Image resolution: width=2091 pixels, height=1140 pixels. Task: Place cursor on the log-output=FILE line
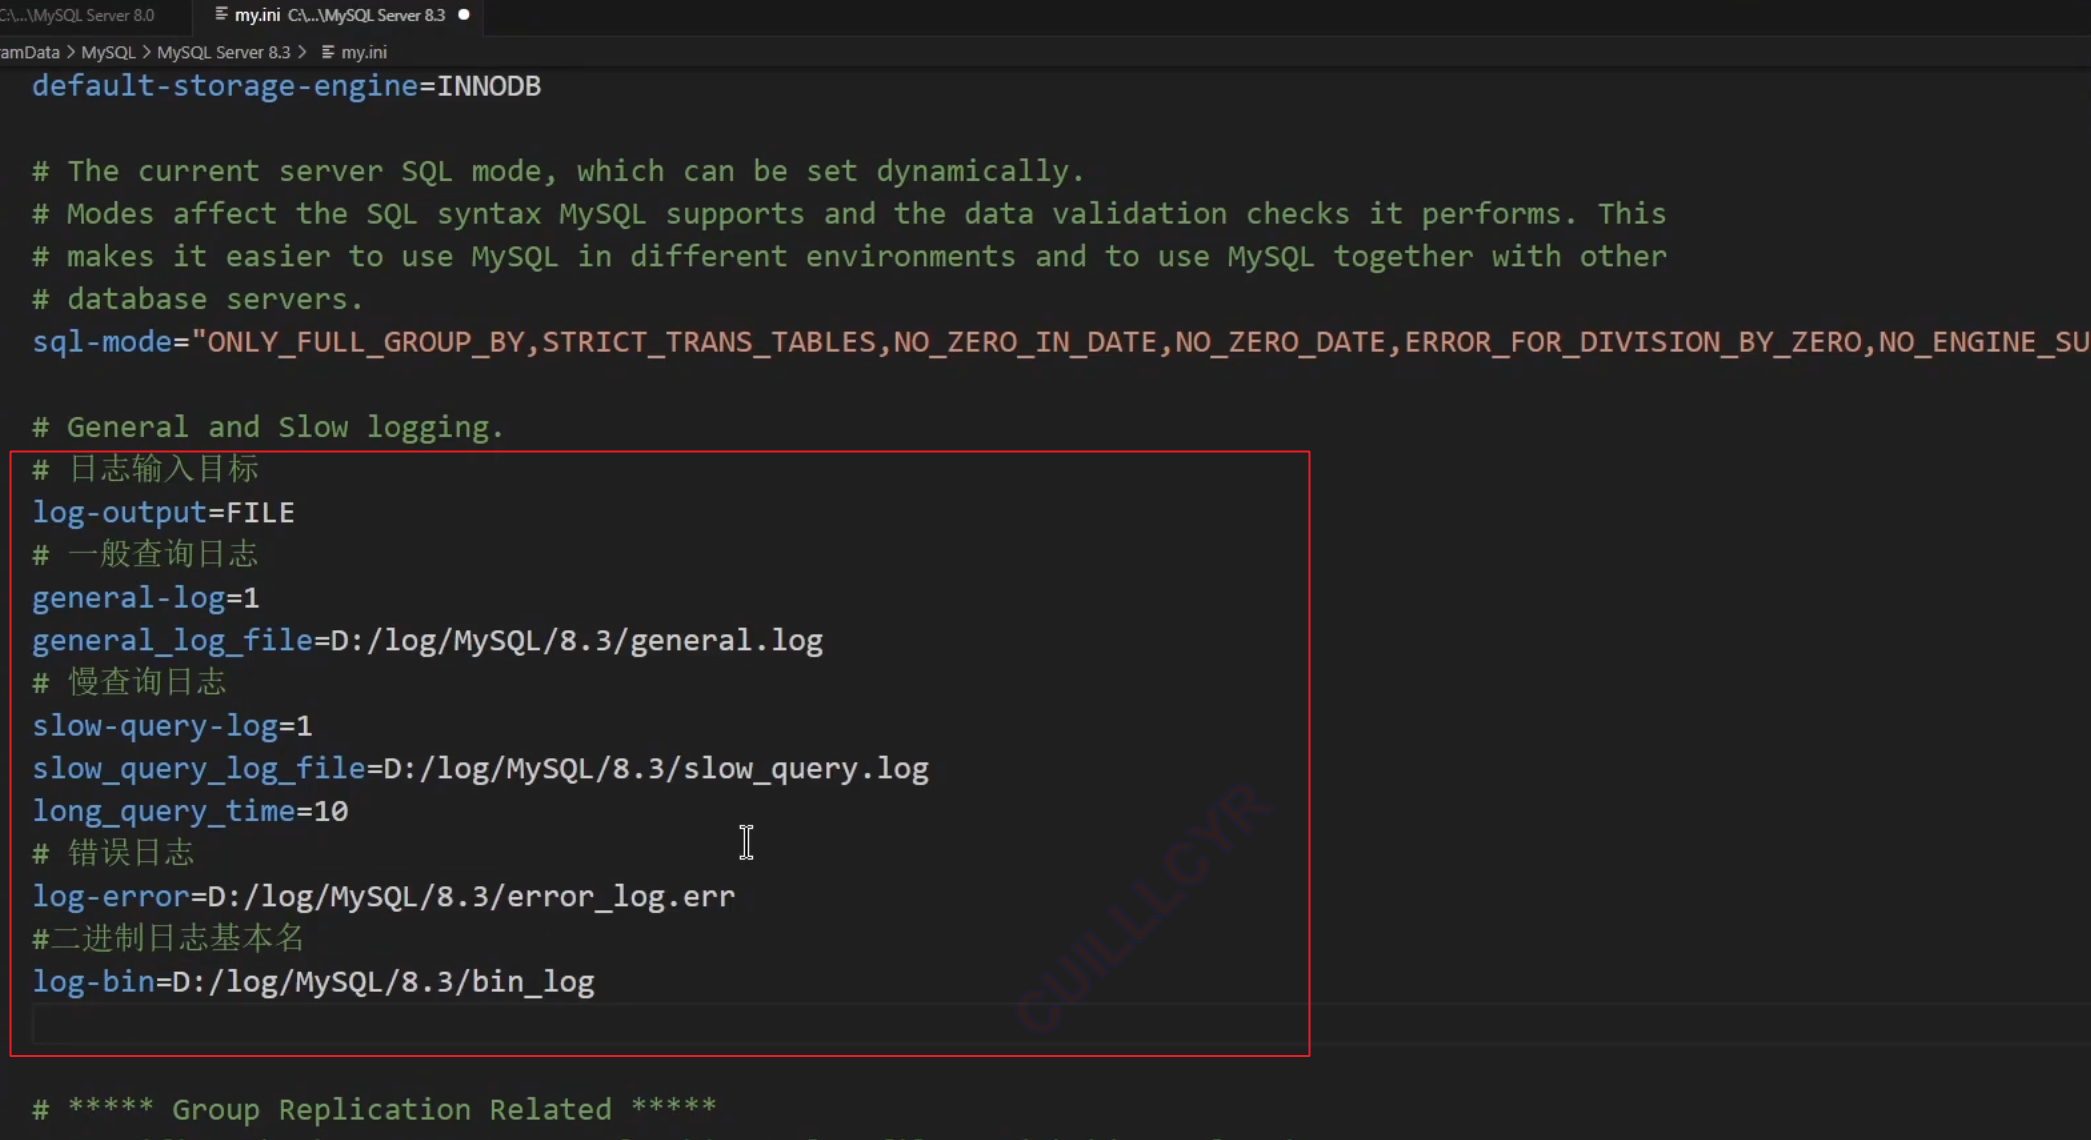tap(164, 513)
